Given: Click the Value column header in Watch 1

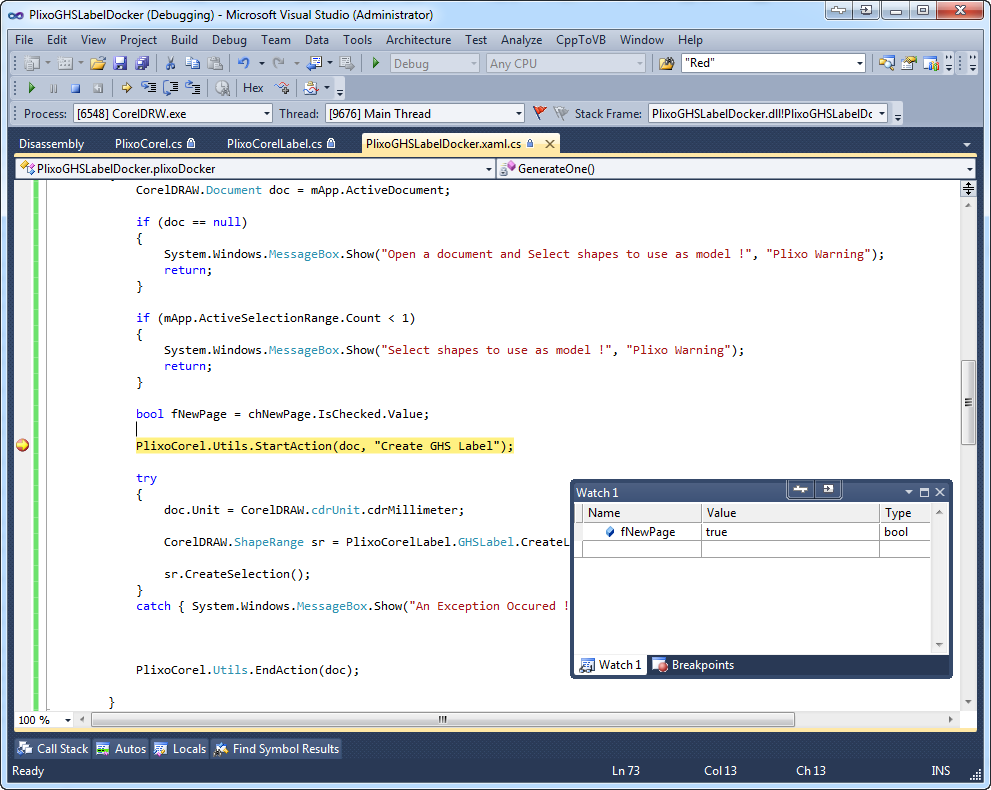Looking at the screenshot, I should click(790, 513).
